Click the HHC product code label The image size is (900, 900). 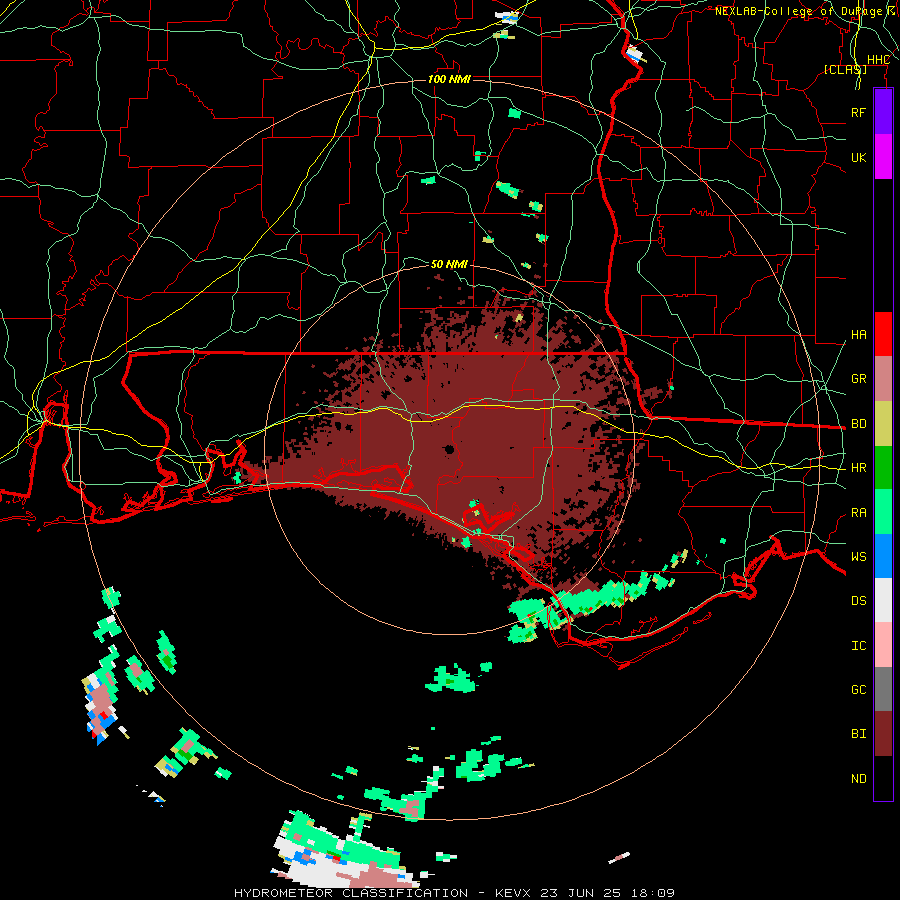[878, 60]
